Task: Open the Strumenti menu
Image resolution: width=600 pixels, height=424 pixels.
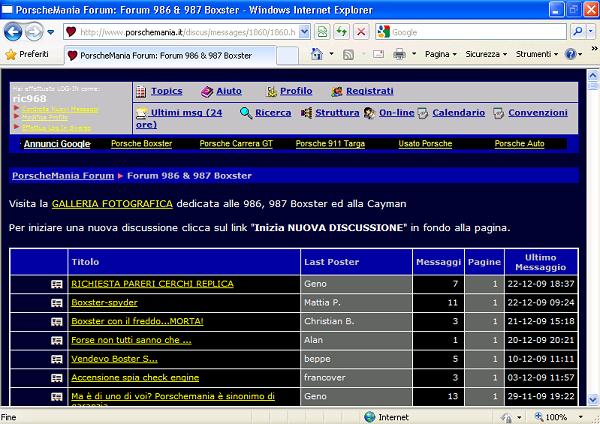Action: coord(537,54)
